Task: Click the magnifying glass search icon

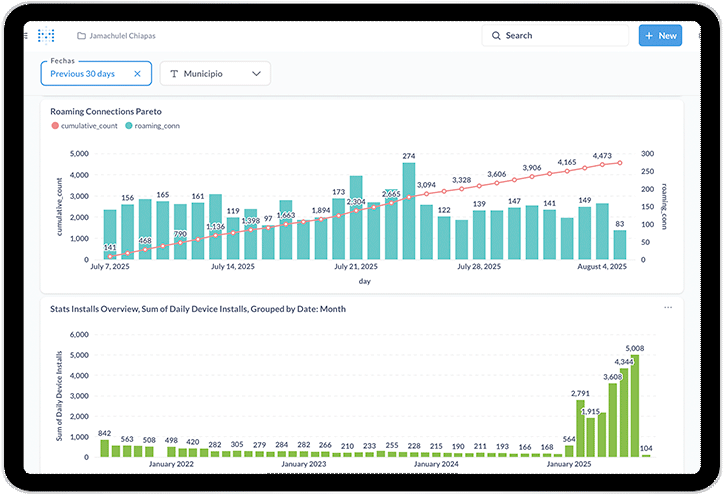Action: click(496, 36)
